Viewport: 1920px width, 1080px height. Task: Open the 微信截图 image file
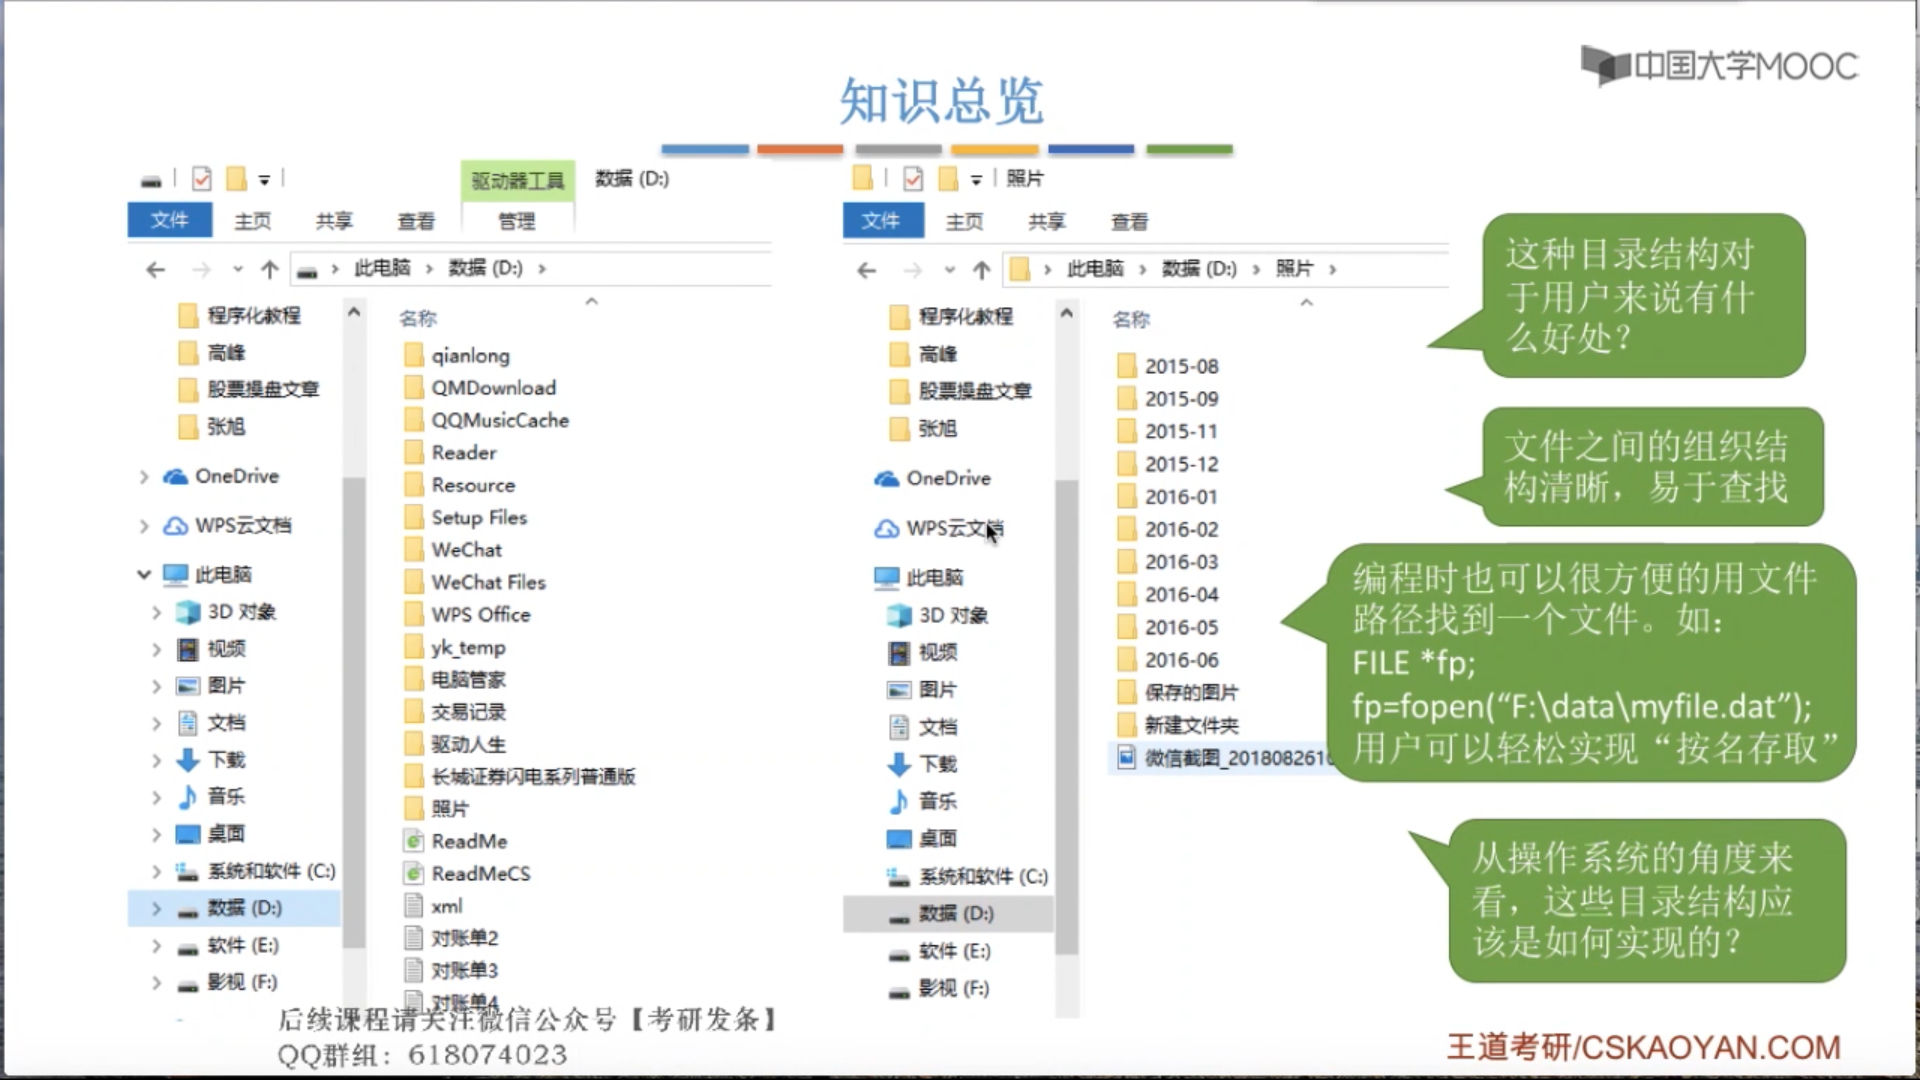tap(1225, 758)
